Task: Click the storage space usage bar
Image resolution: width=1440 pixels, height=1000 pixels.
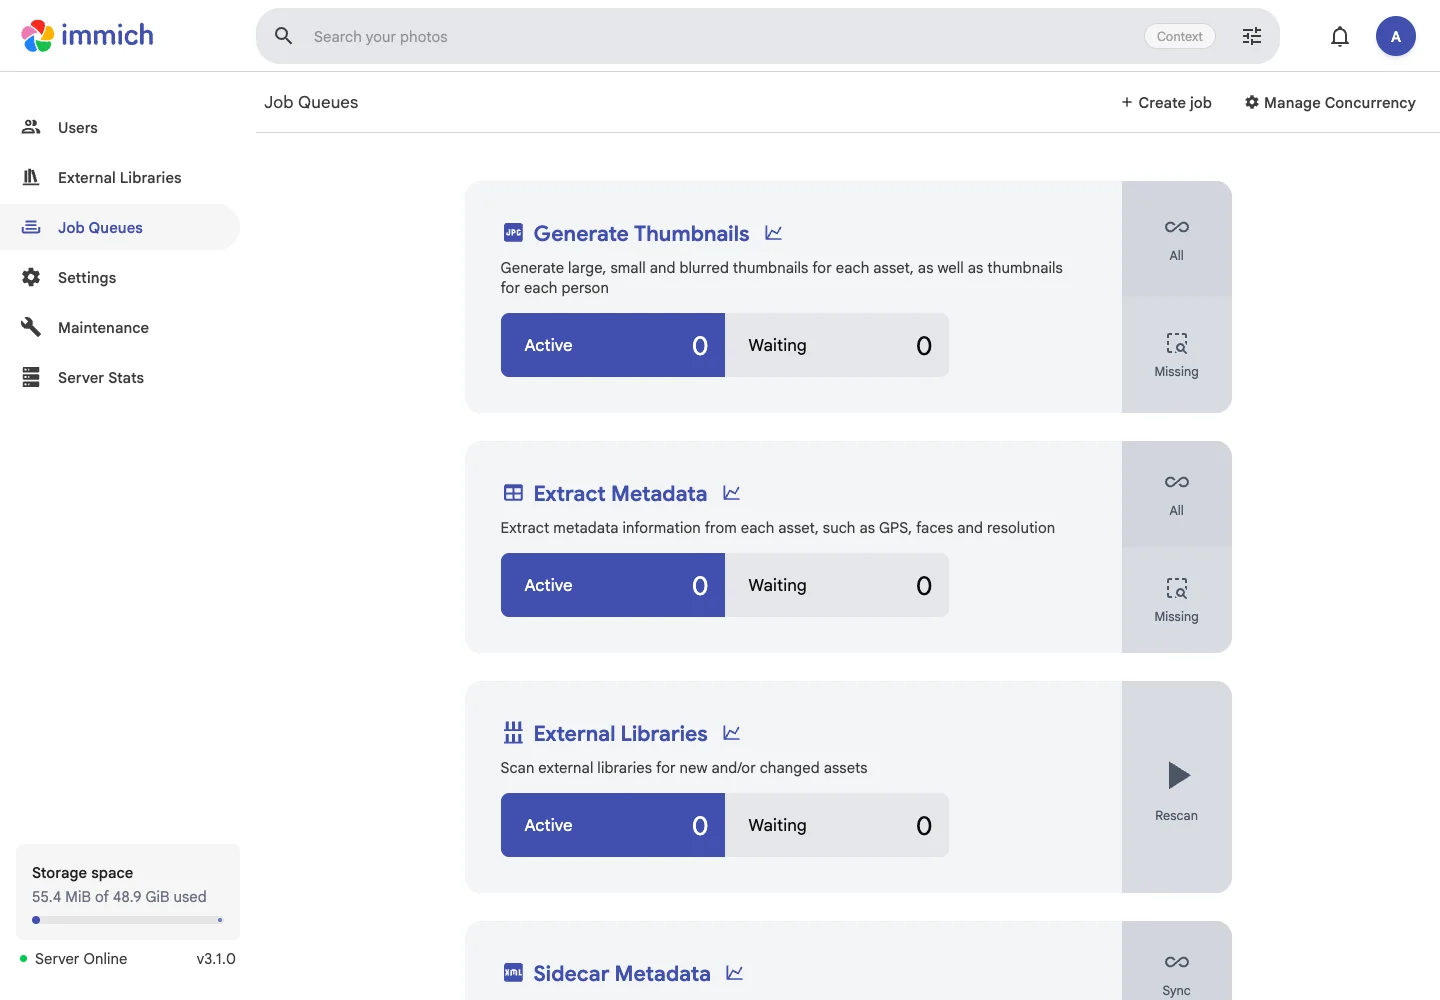Action: click(128, 920)
